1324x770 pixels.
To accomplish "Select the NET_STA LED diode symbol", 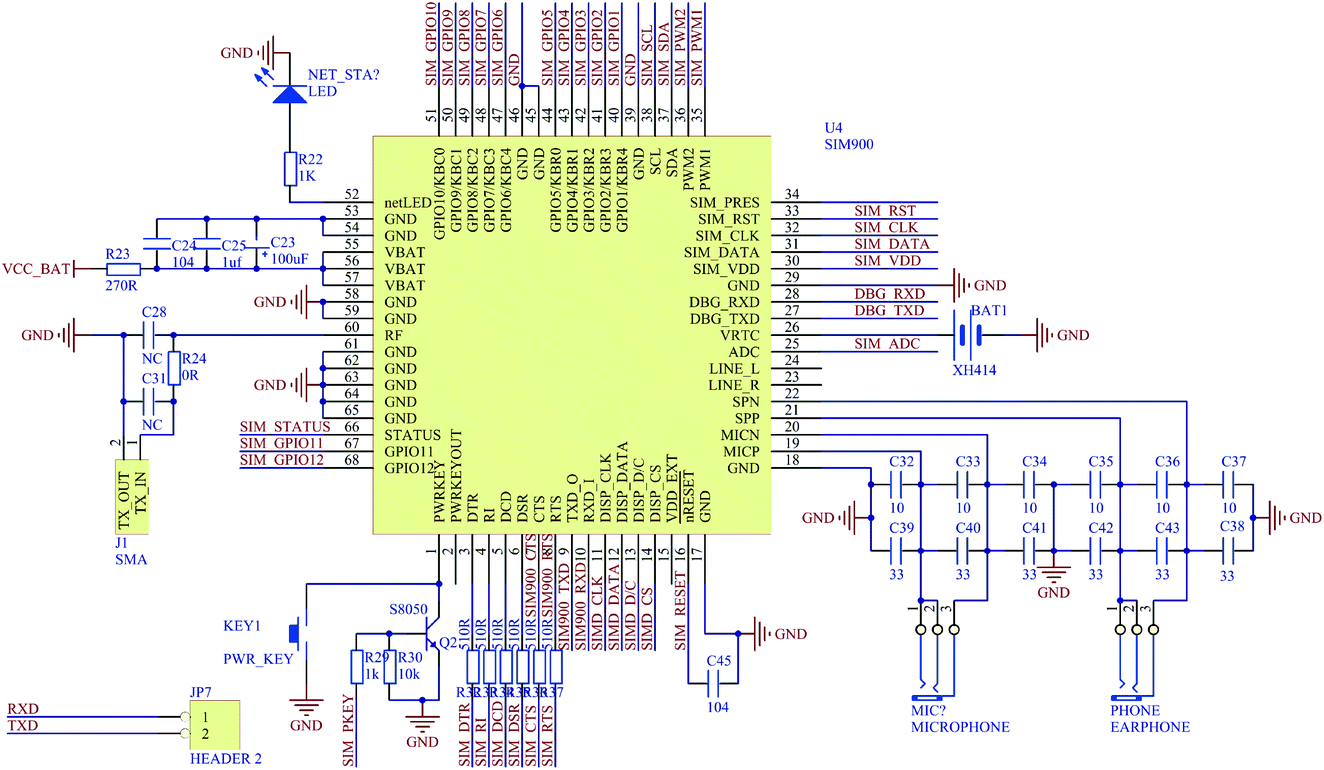I will click(x=289, y=92).
